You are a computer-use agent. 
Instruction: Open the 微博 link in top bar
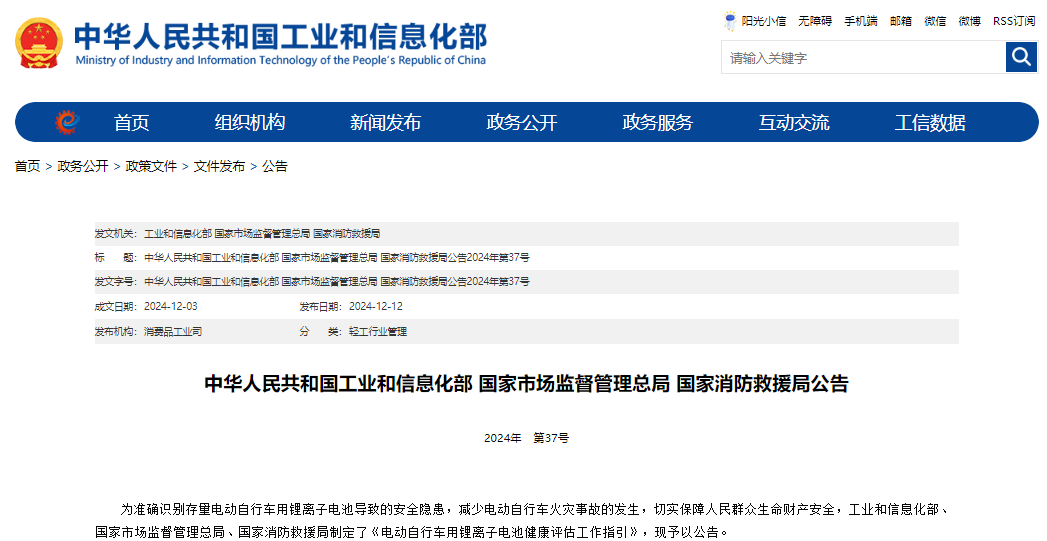coord(969,20)
